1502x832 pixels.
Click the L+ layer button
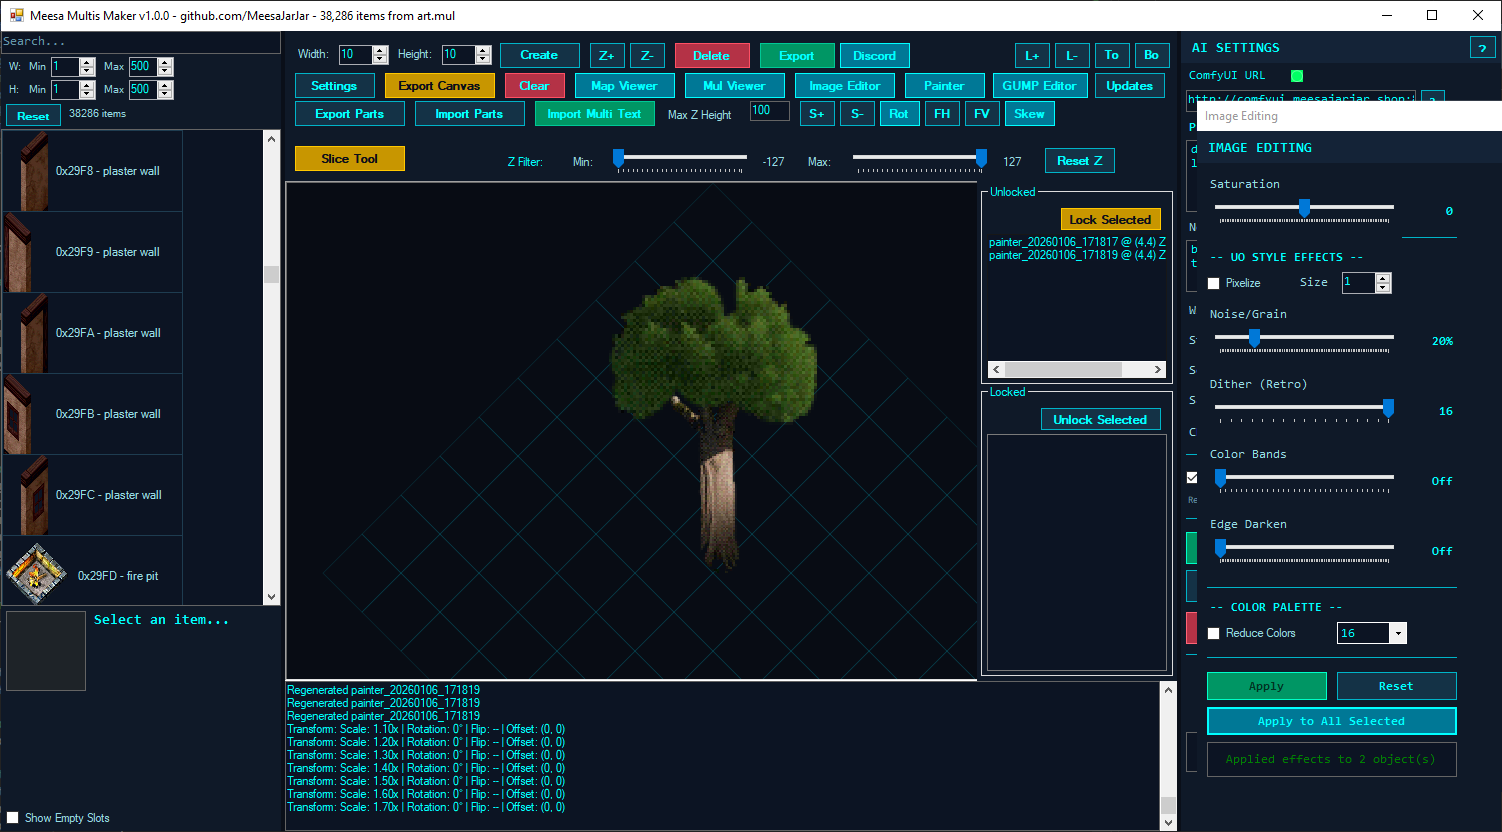coord(1032,56)
